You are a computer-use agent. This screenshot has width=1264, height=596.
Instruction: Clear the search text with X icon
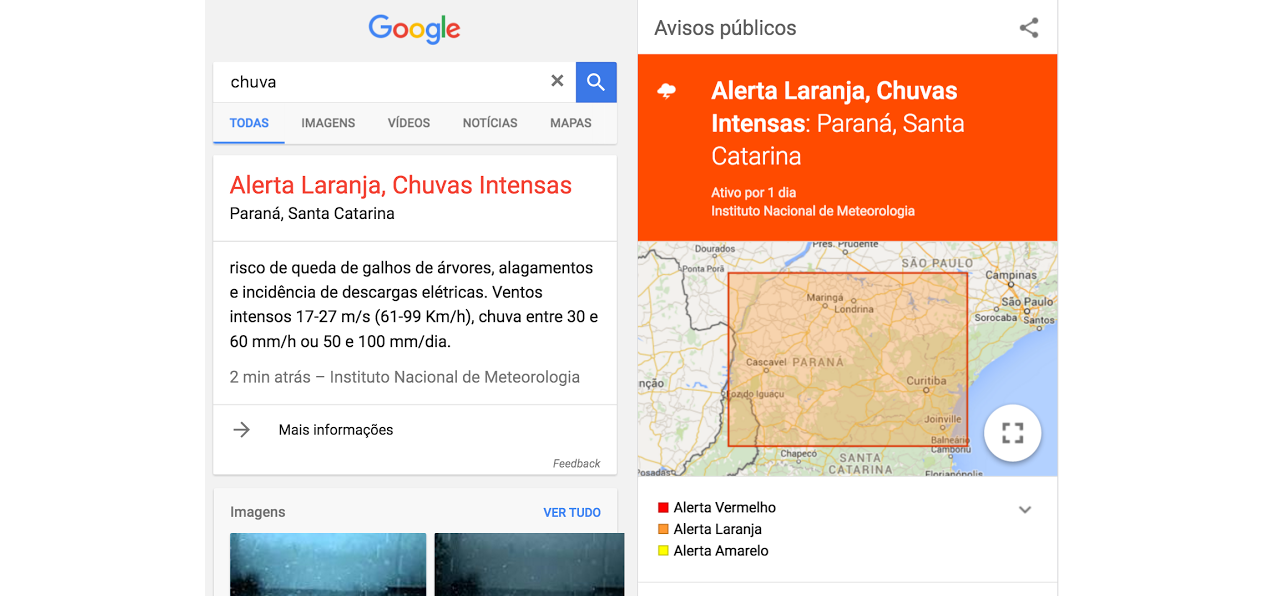pyautogui.click(x=557, y=82)
